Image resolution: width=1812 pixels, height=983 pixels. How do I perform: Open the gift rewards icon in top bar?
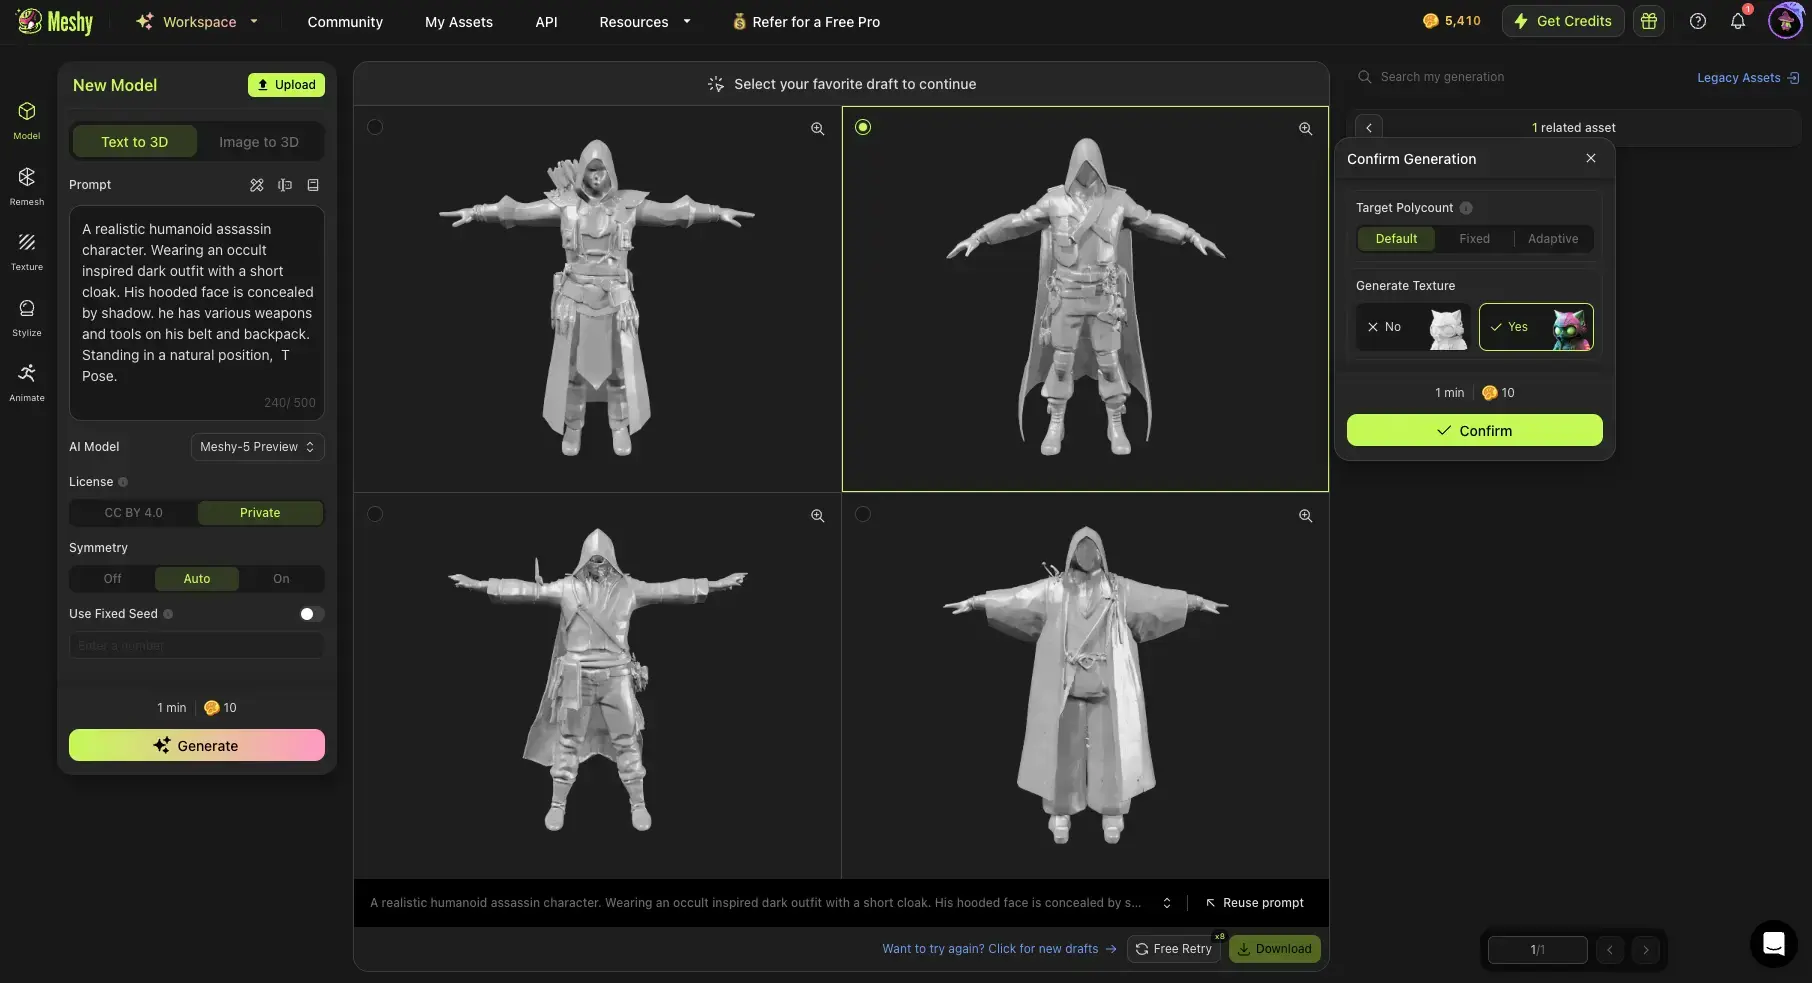1649,21
